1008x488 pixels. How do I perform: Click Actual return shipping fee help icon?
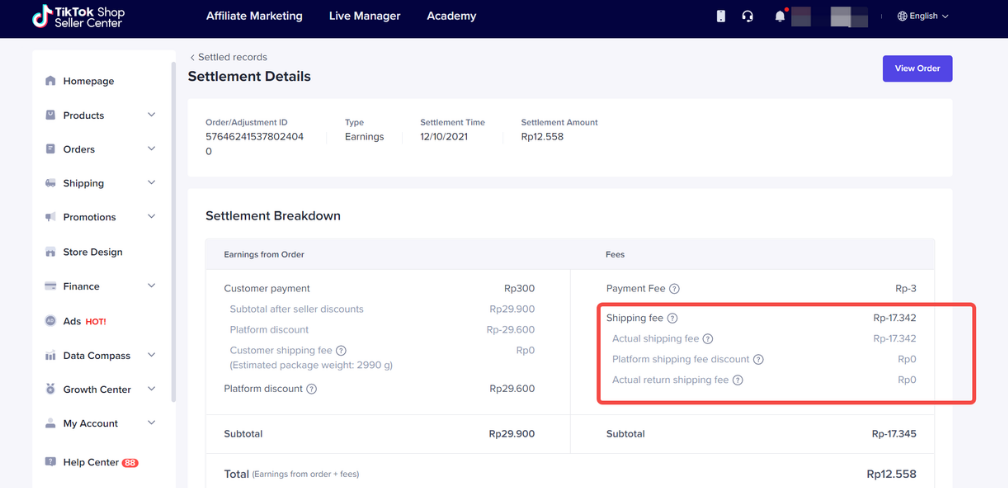[x=738, y=380]
